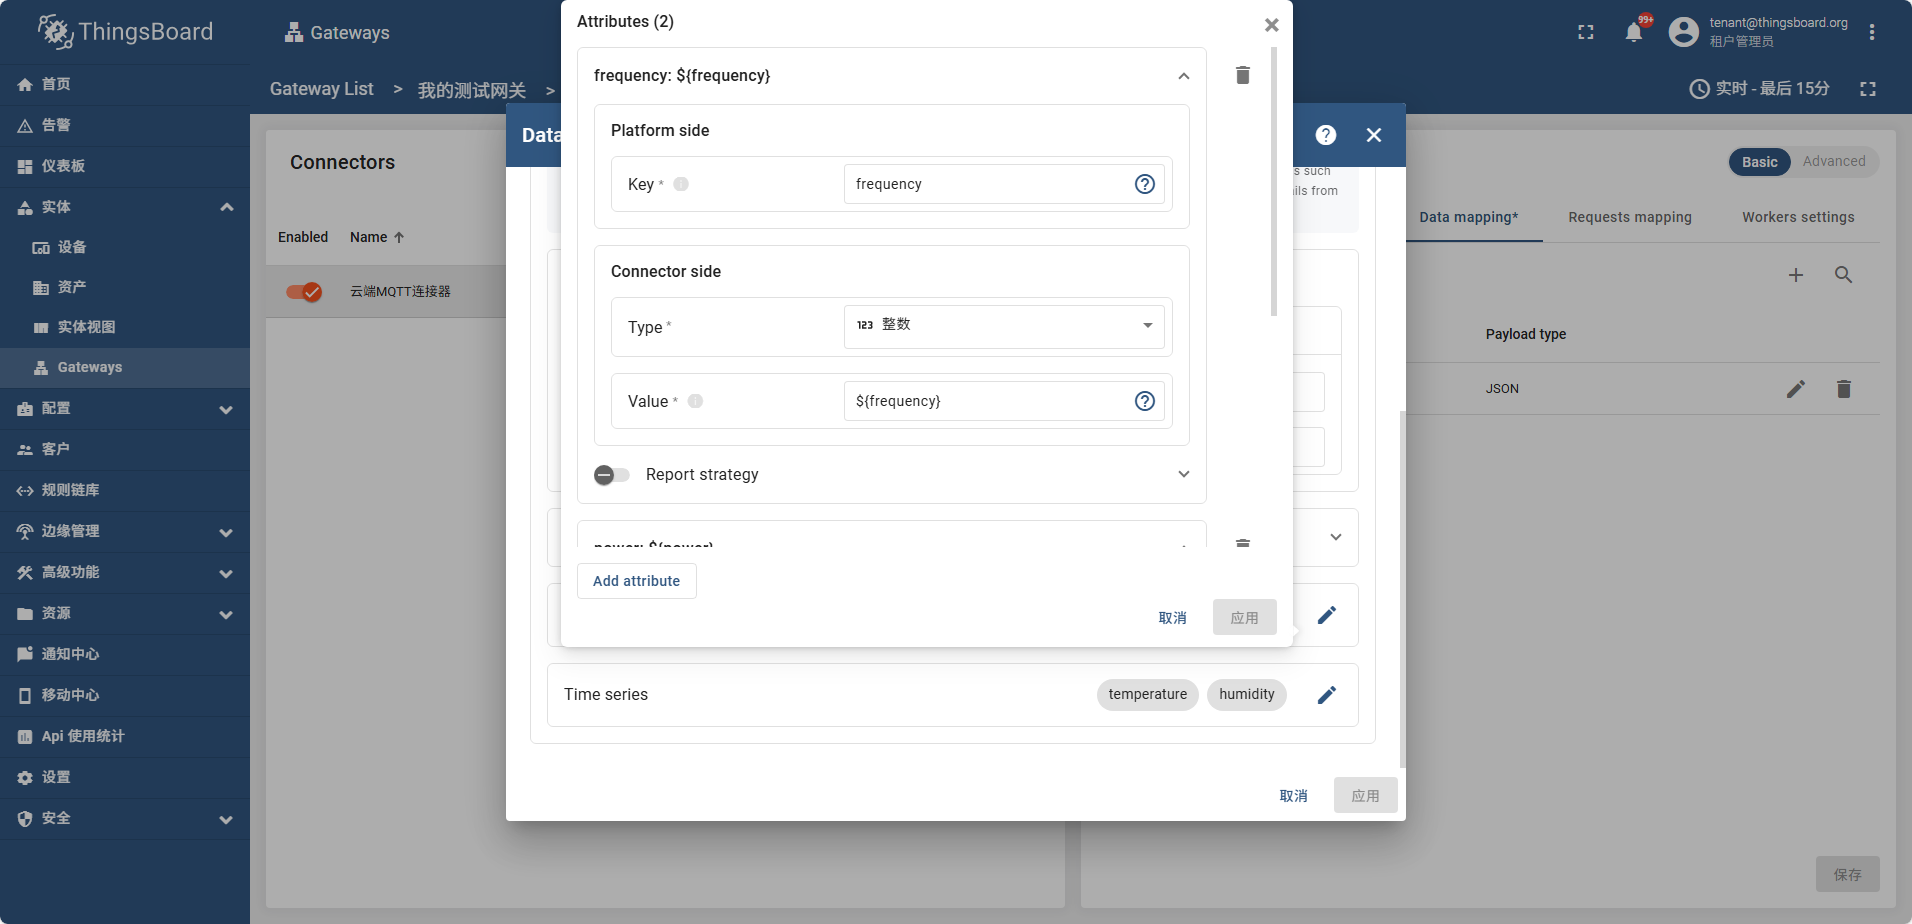Image resolution: width=1912 pixels, height=924 pixels.
Task: Click 取消 in the Attributes popup
Action: [1172, 618]
